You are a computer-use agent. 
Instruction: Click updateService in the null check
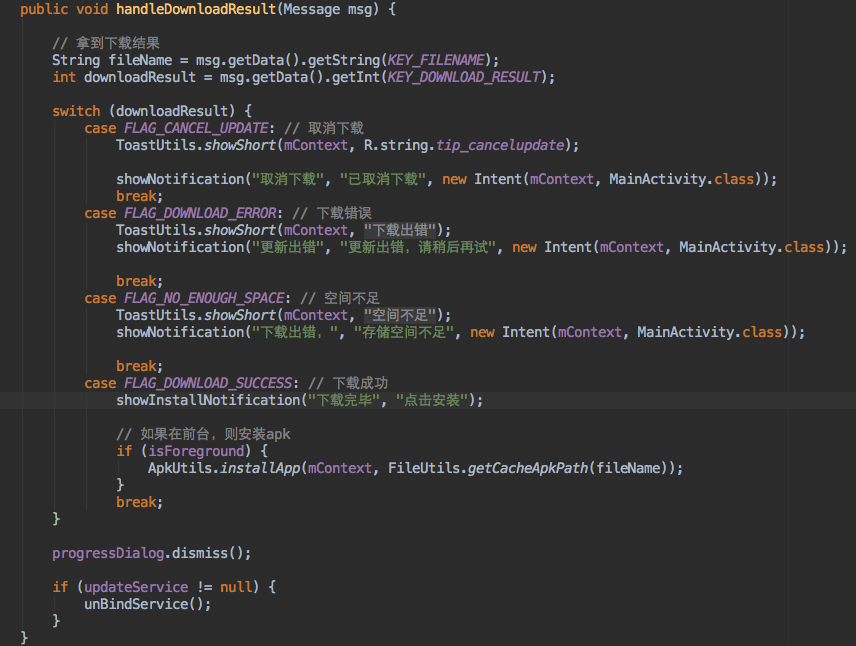click(x=136, y=587)
